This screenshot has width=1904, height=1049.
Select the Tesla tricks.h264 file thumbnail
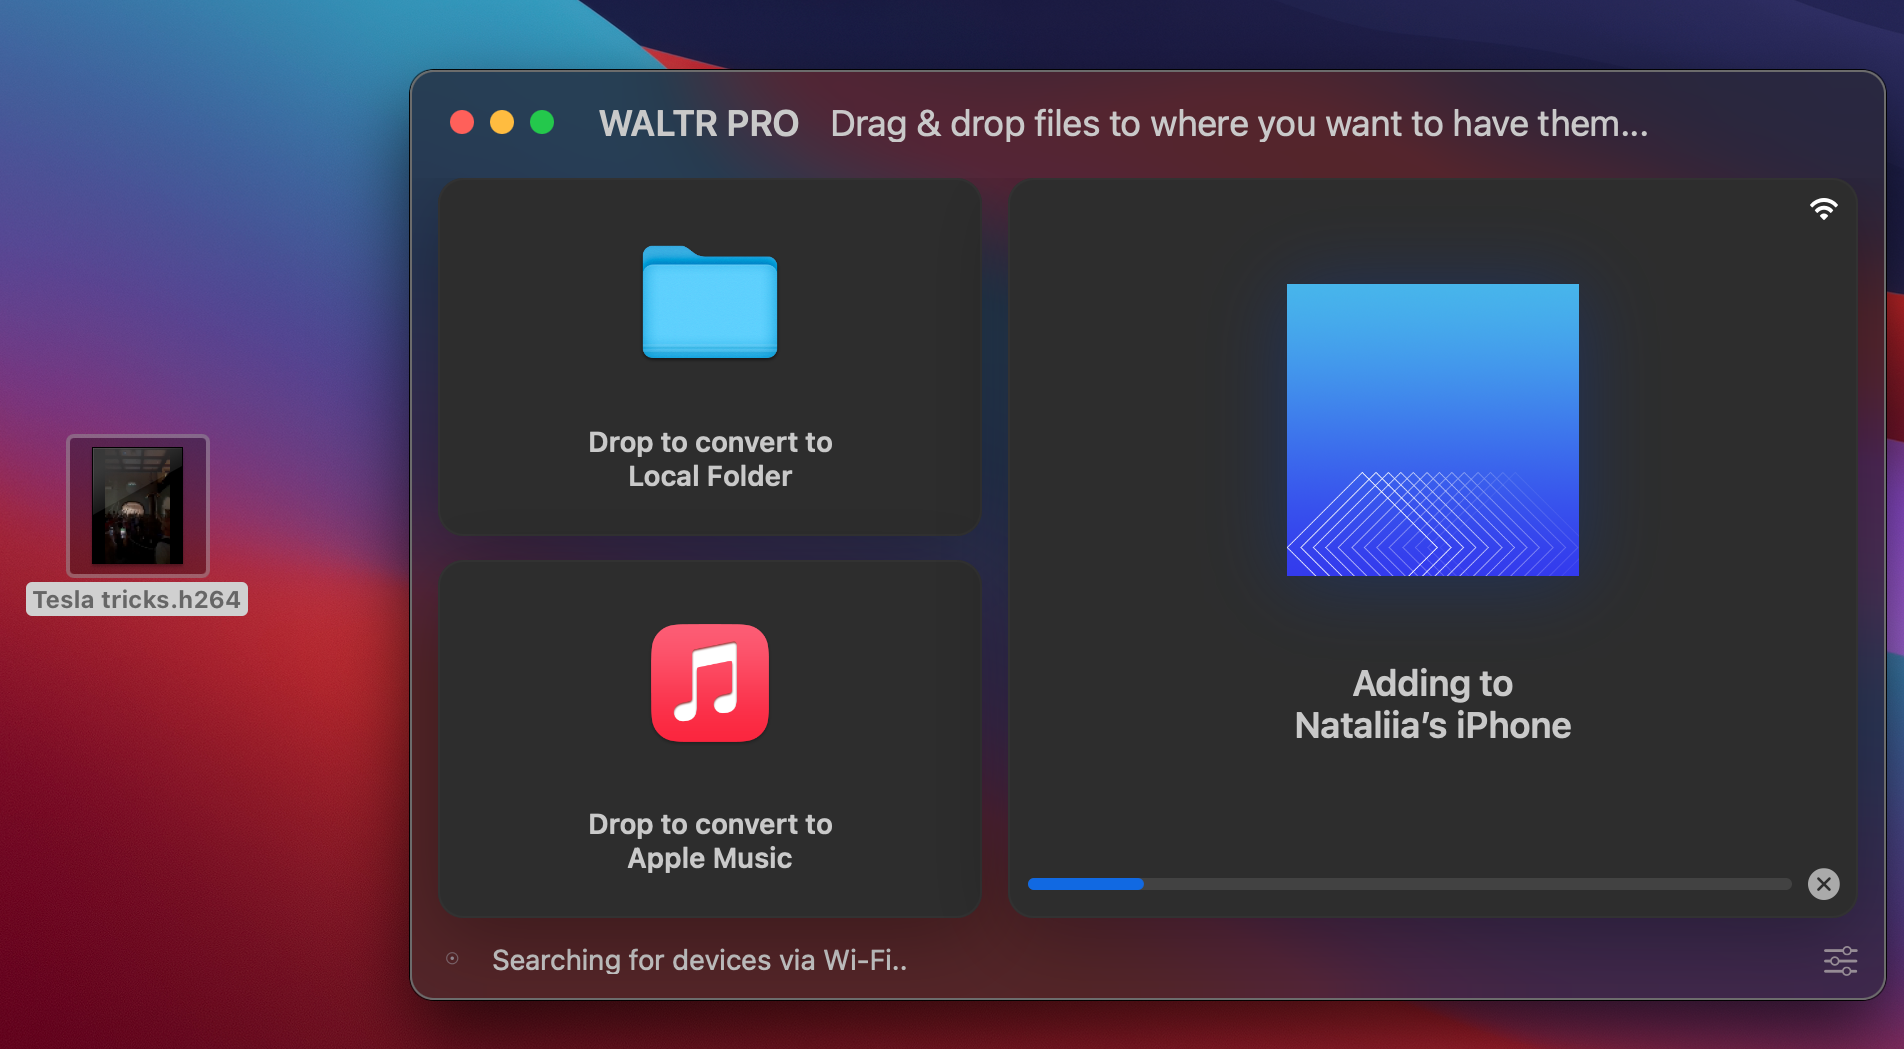point(138,506)
